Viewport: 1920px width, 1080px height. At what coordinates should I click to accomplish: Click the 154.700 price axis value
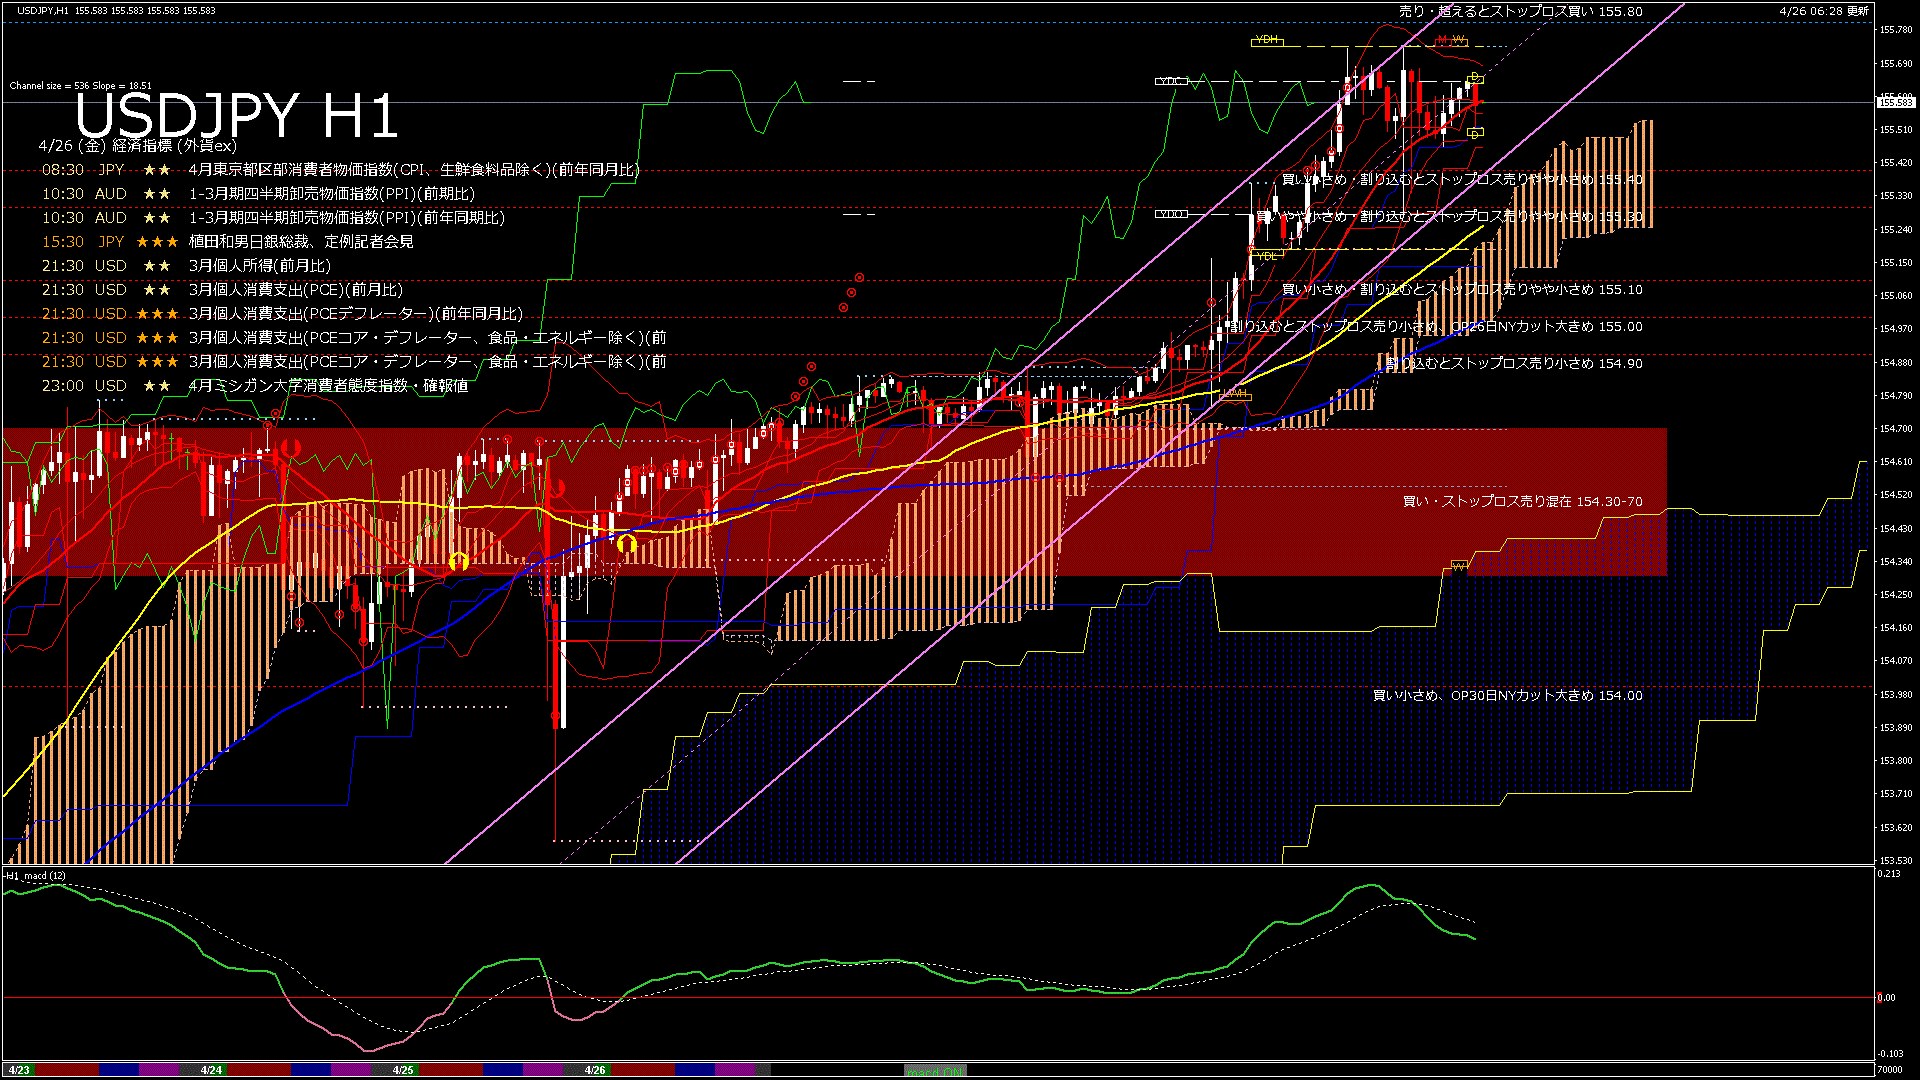tap(1896, 429)
